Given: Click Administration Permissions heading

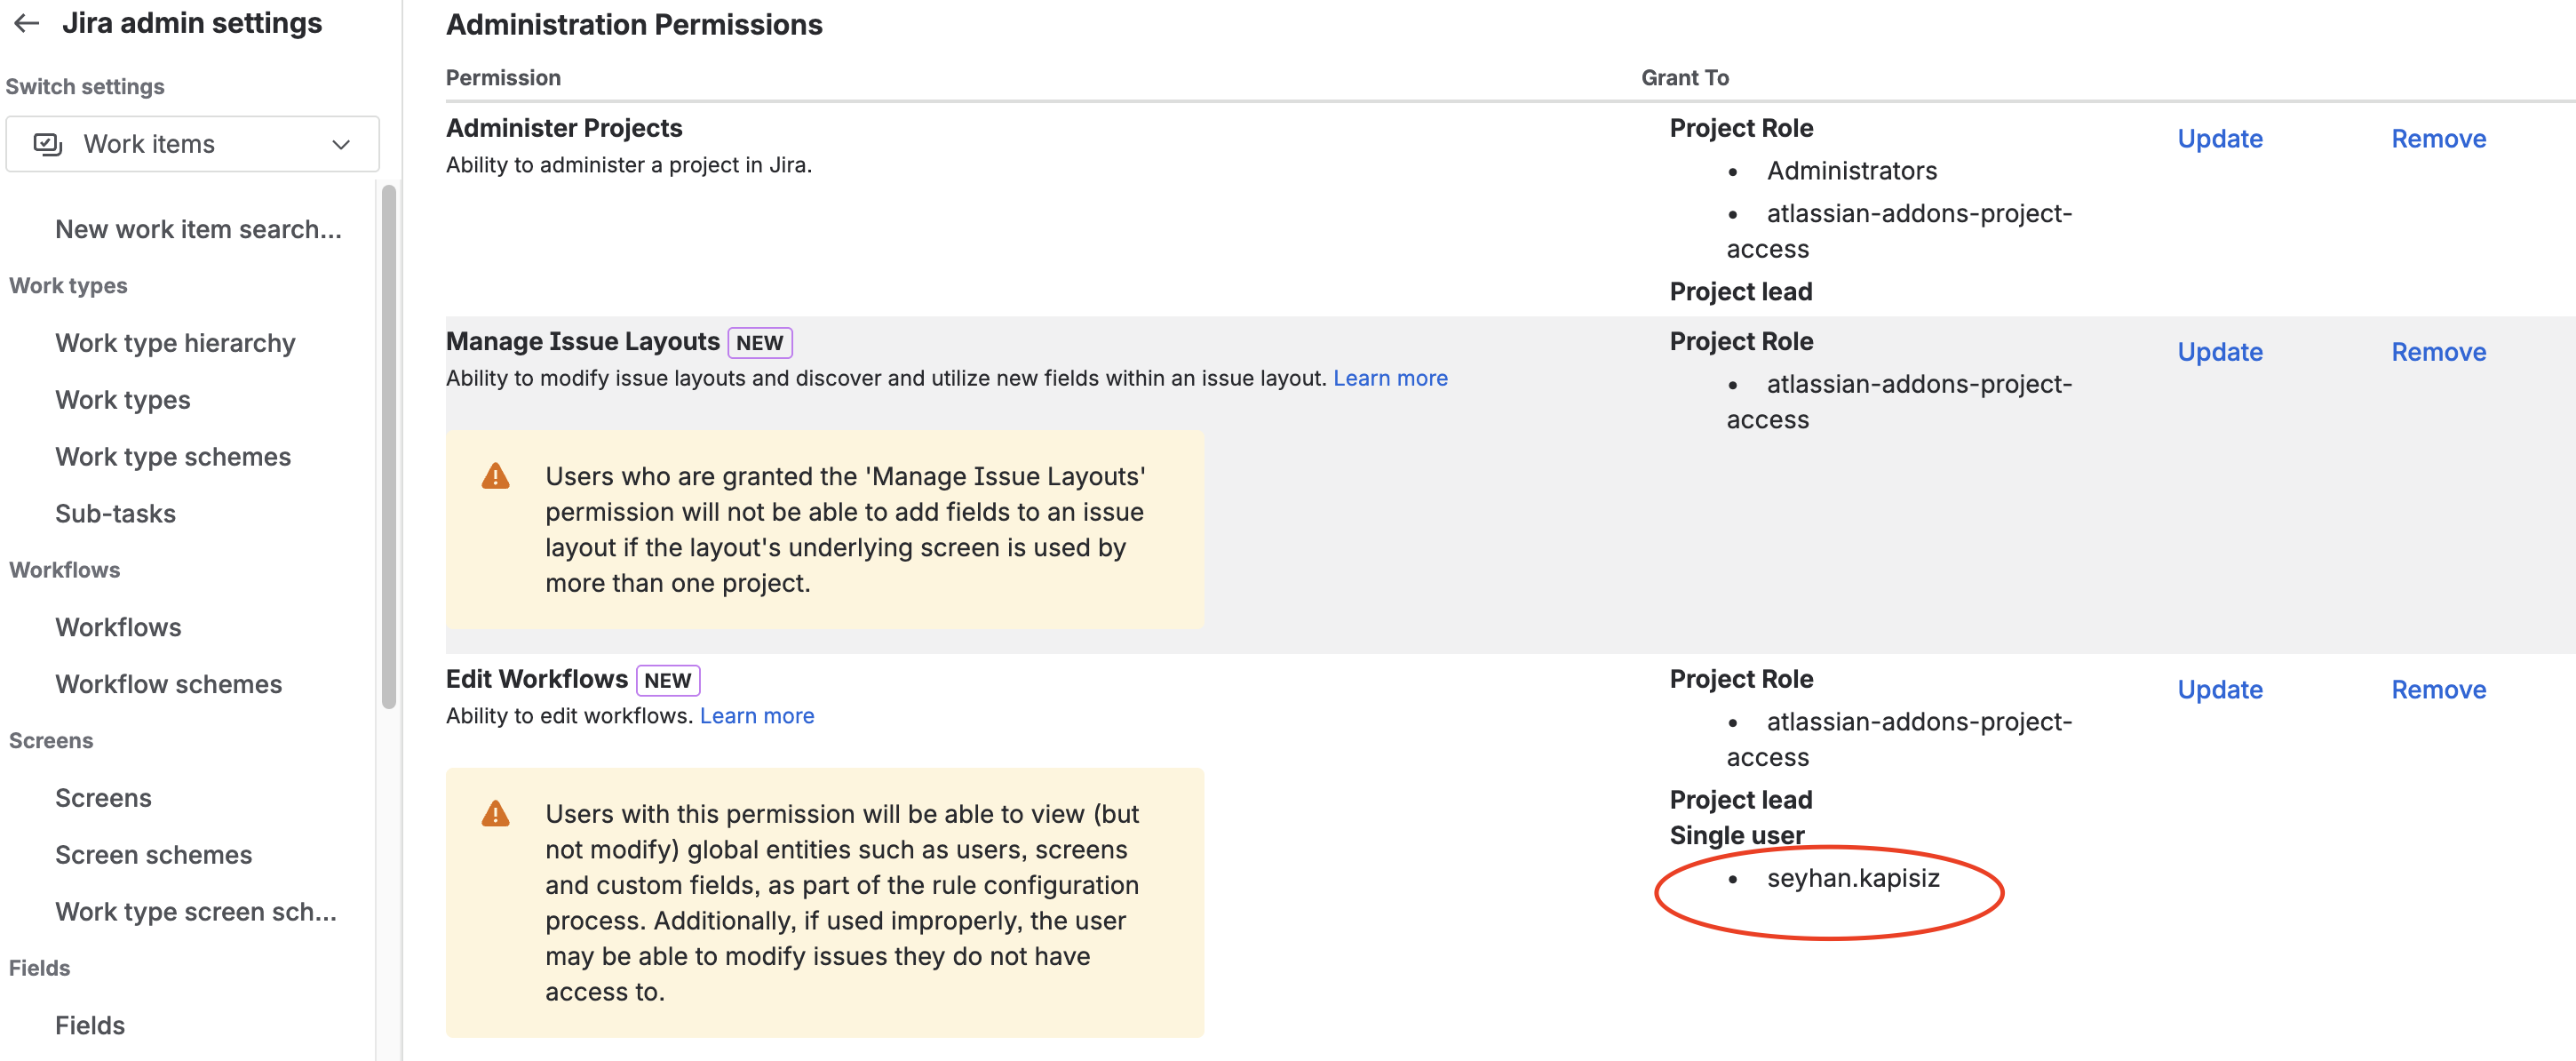Looking at the screenshot, I should (x=634, y=25).
